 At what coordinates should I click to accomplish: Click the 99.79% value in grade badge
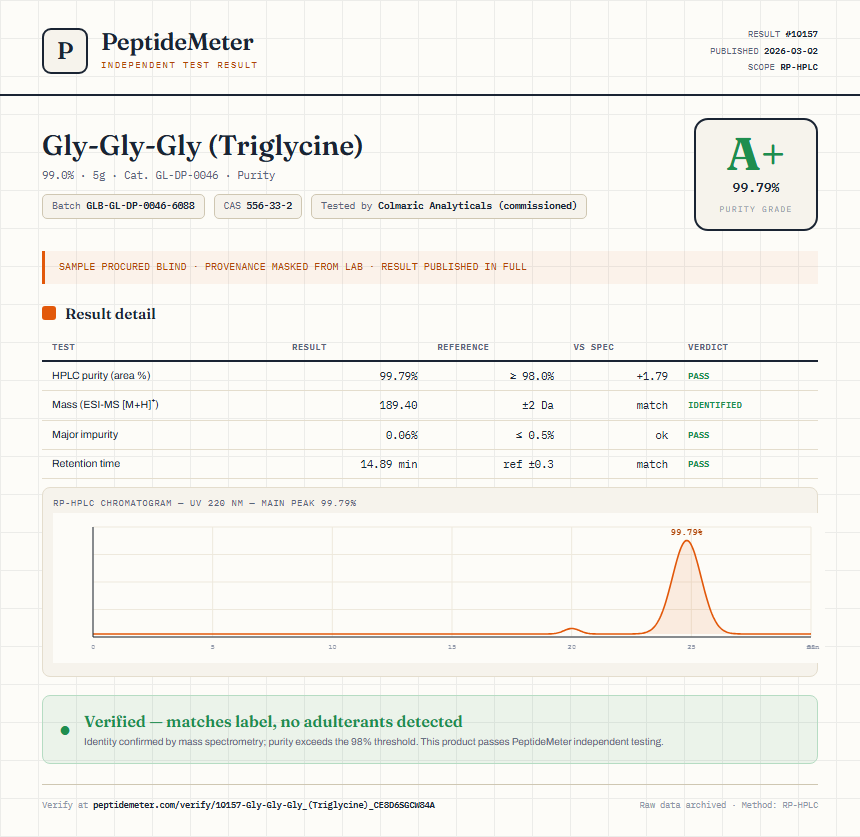tap(756, 188)
